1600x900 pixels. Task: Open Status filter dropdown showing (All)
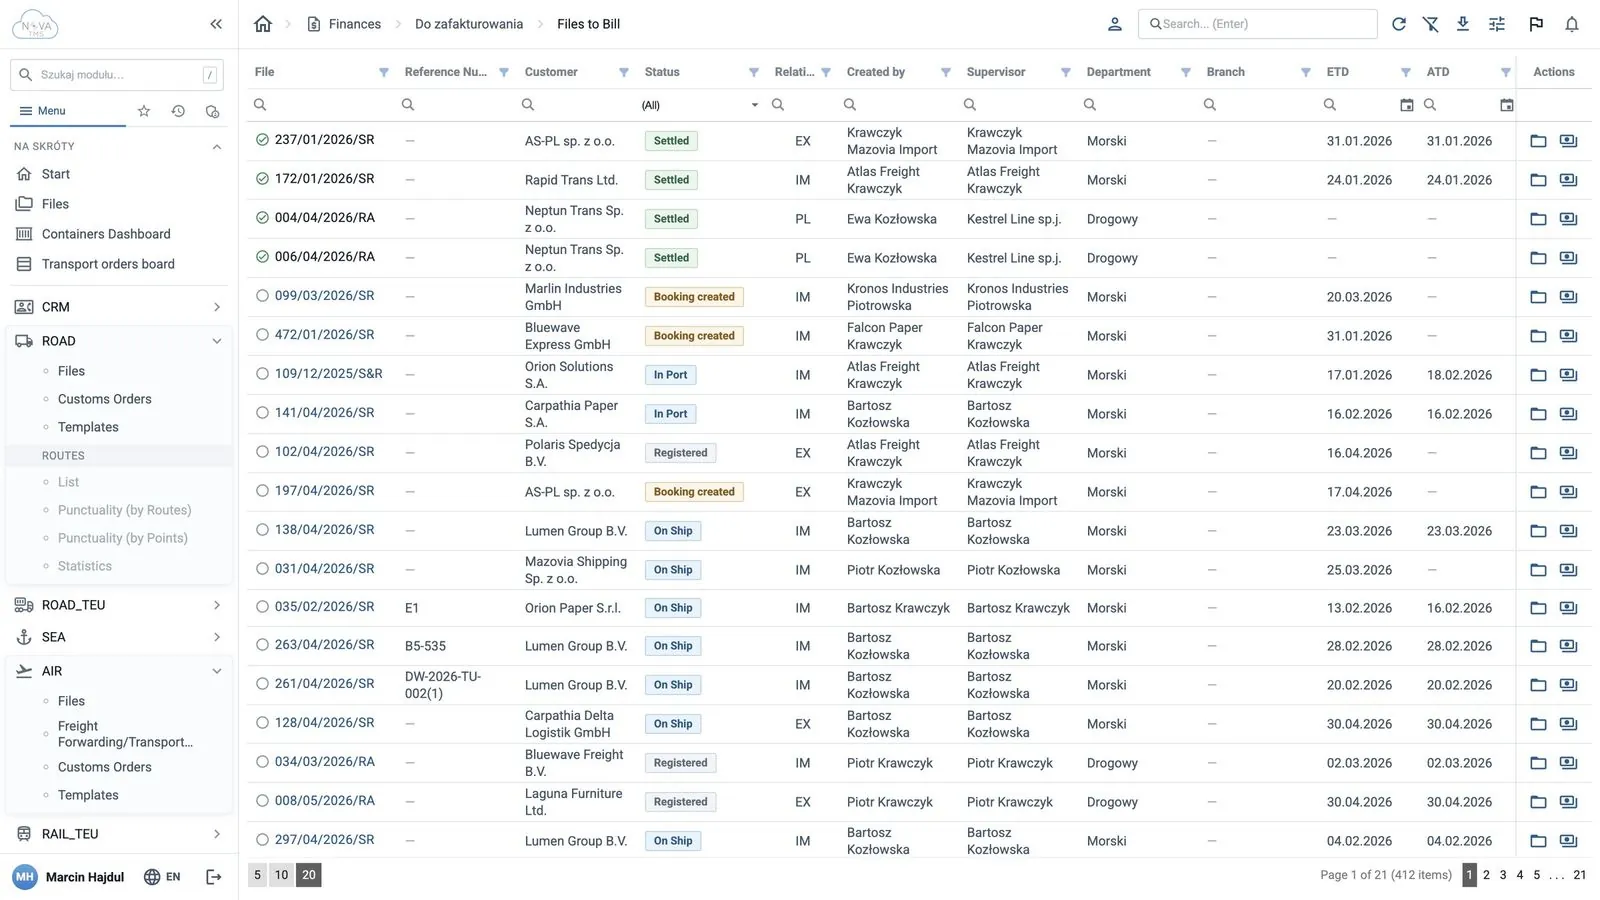701,105
